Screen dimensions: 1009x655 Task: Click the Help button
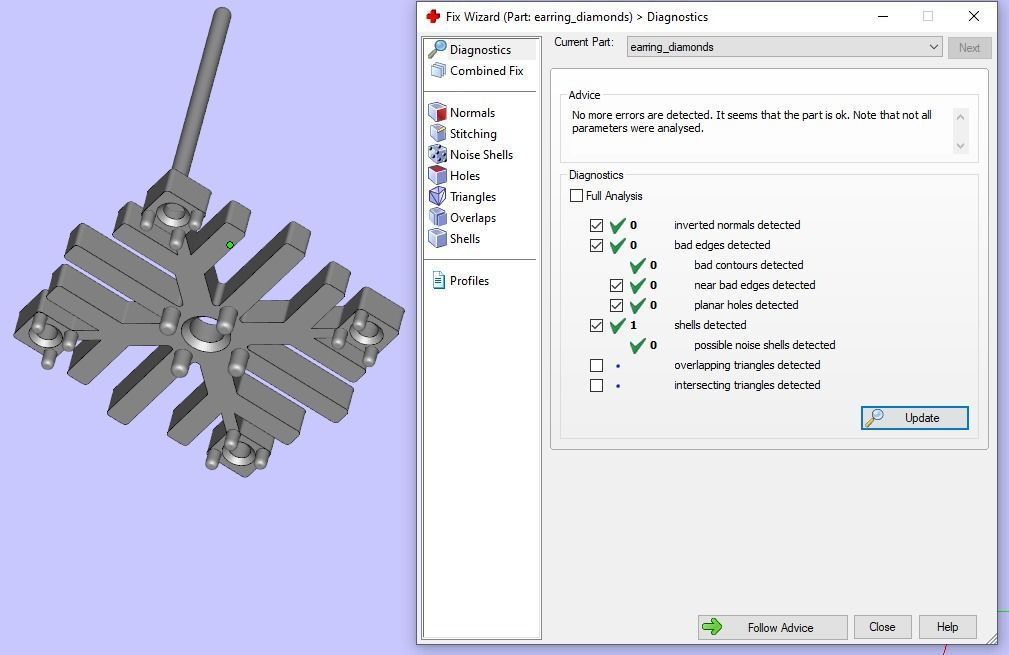point(947,627)
